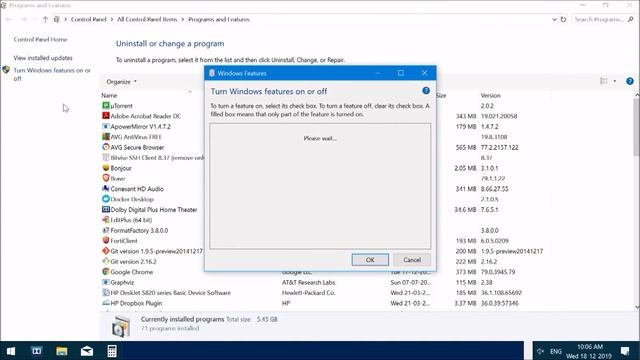Sort by the Version column header
The width and height of the screenshot is (640, 360).
coord(491,95)
